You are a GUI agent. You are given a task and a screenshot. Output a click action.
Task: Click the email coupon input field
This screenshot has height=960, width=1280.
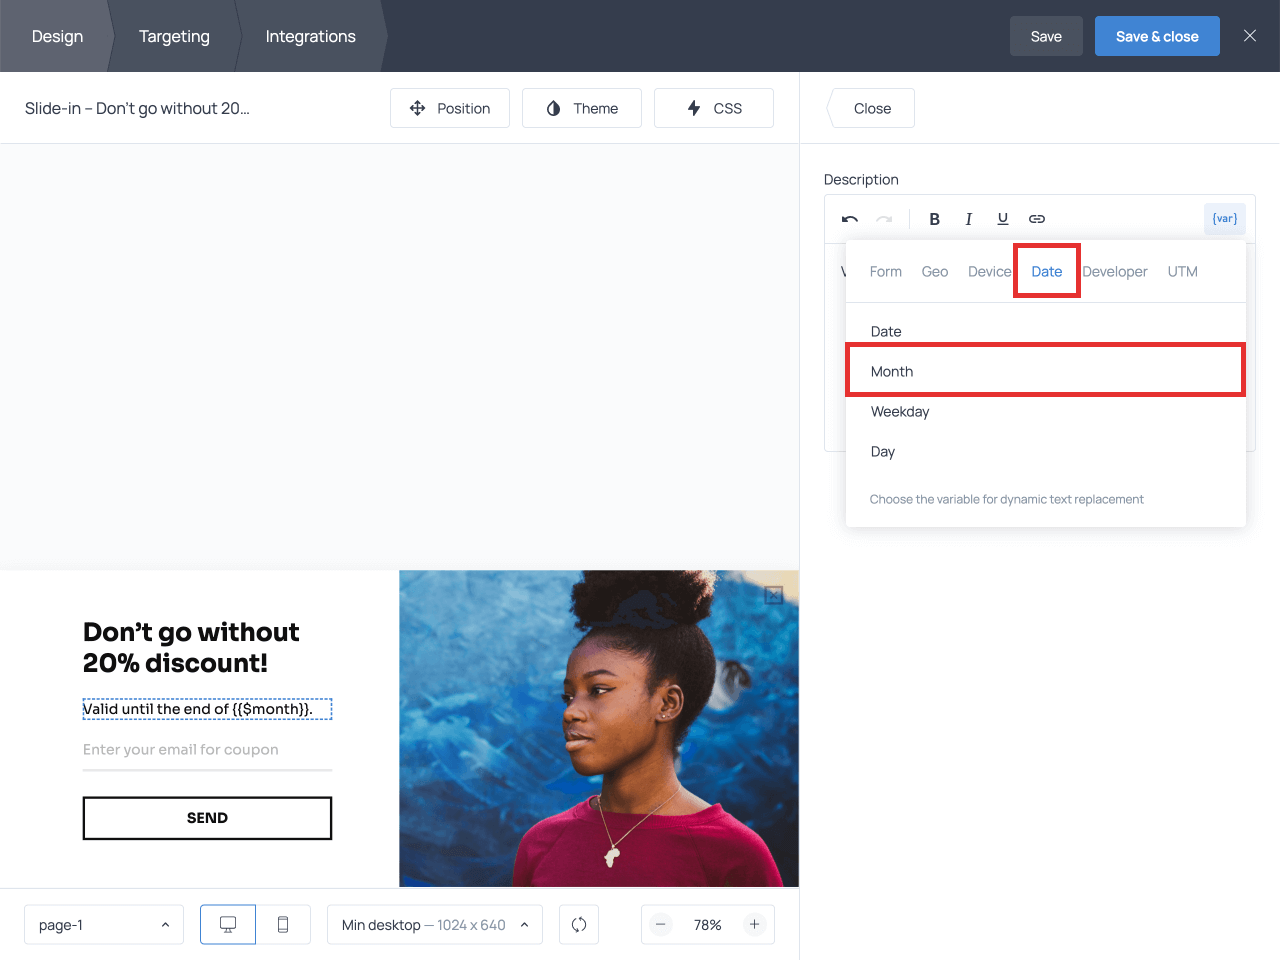click(x=207, y=750)
